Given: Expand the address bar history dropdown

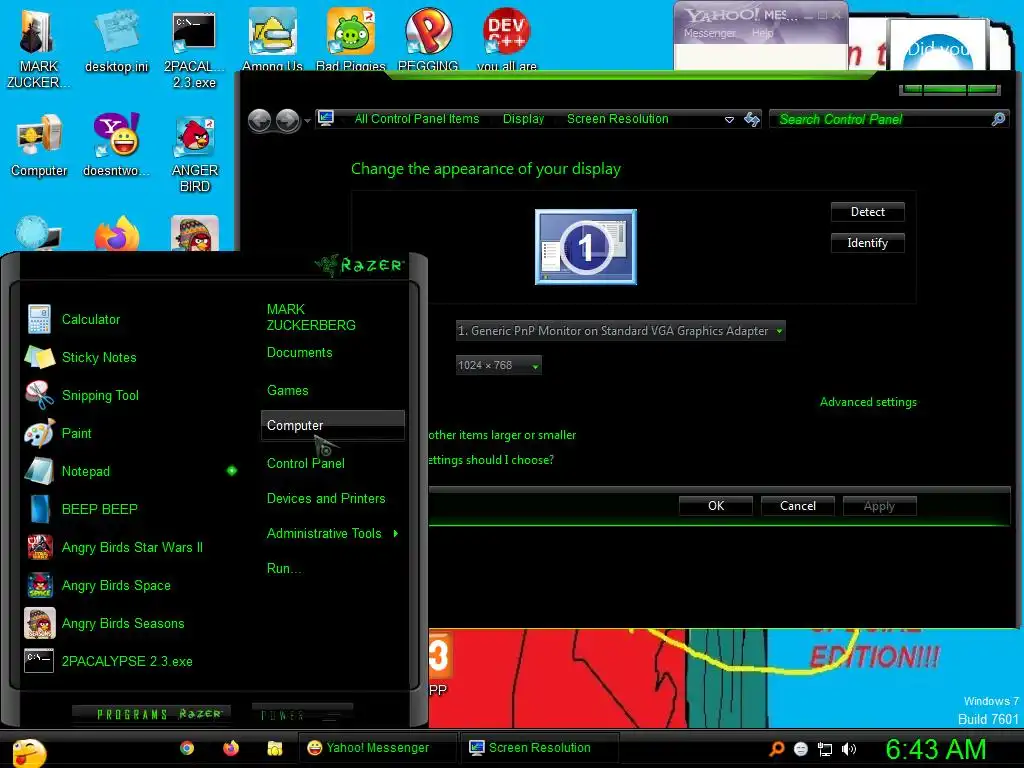Looking at the screenshot, I should pyautogui.click(x=729, y=120).
